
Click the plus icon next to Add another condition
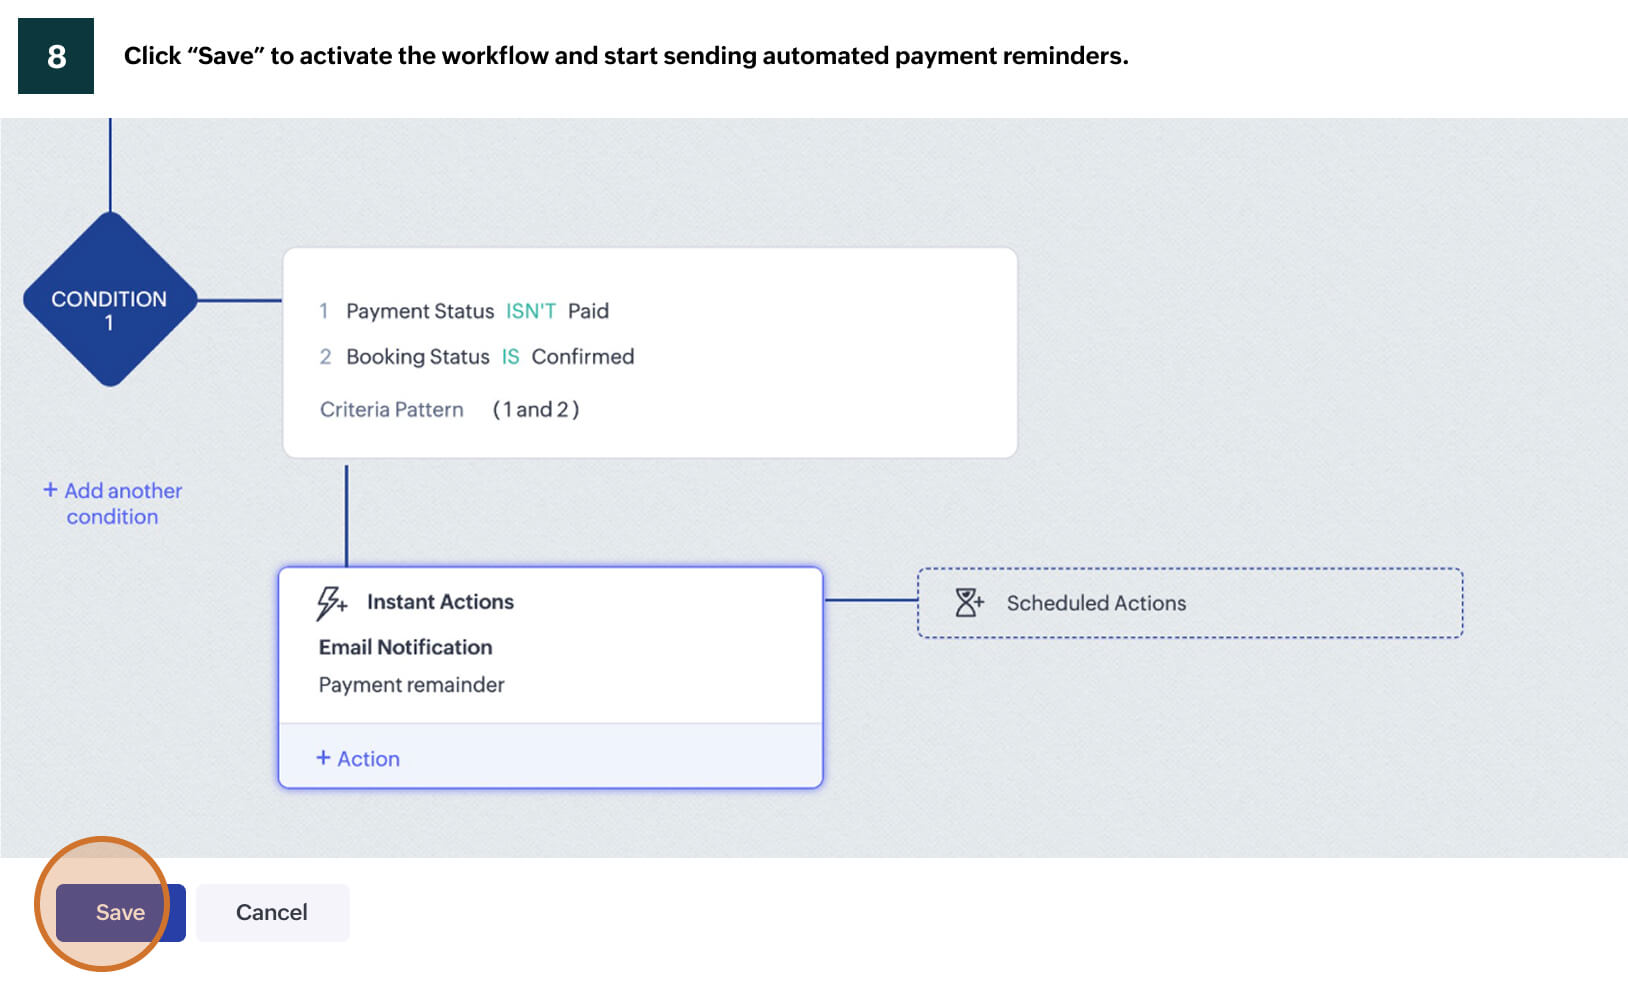click(50, 490)
